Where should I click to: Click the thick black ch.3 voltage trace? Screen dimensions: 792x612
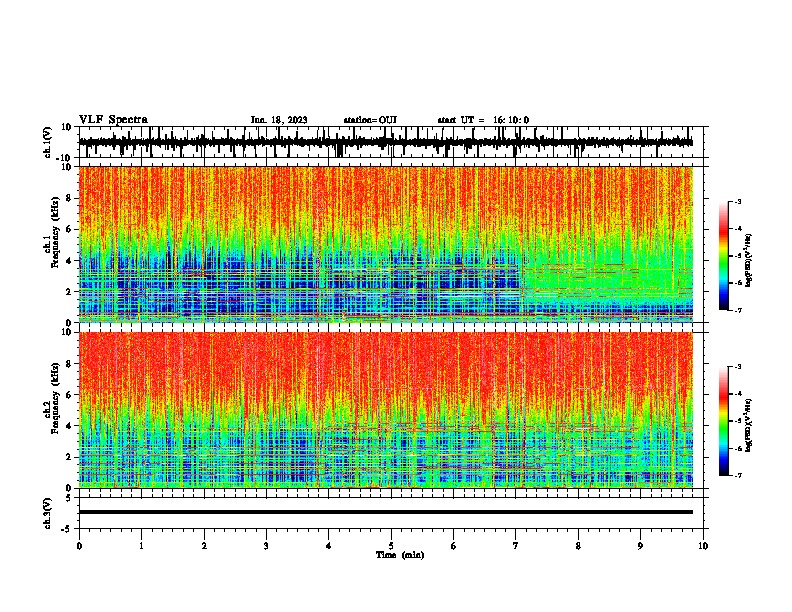tap(385, 512)
